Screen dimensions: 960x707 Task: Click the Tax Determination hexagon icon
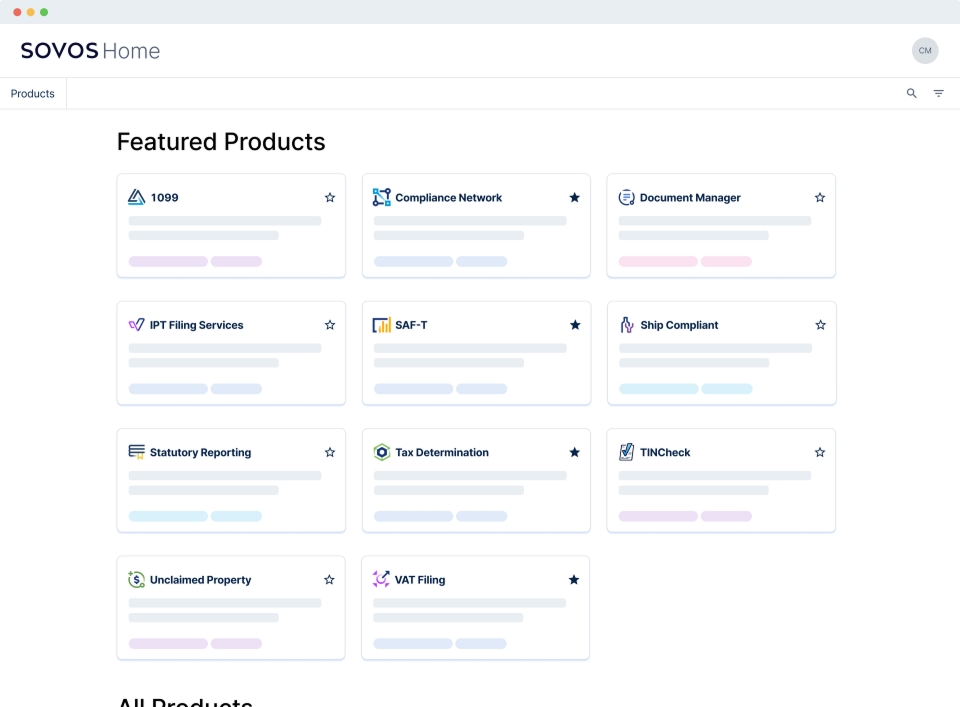coord(382,452)
